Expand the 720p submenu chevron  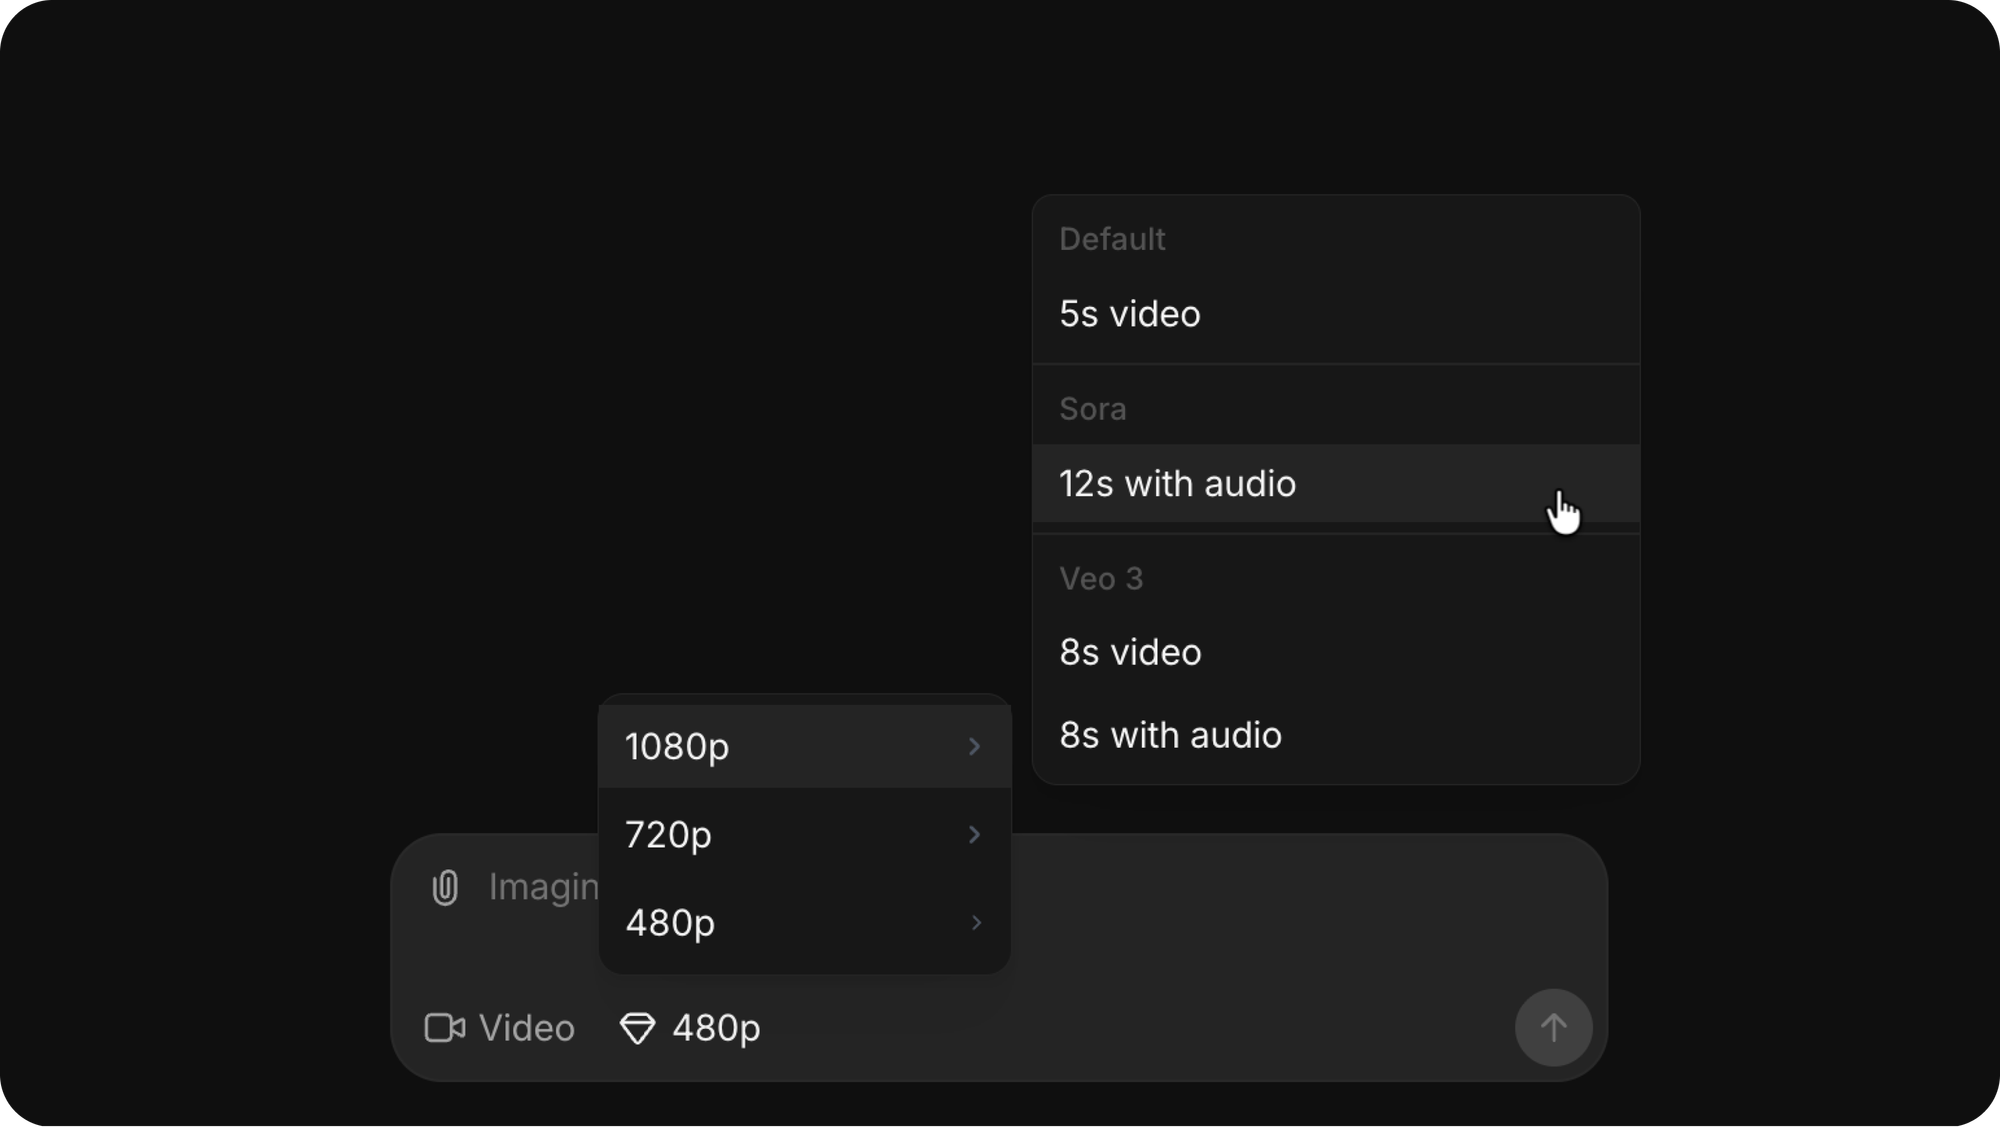pos(974,834)
